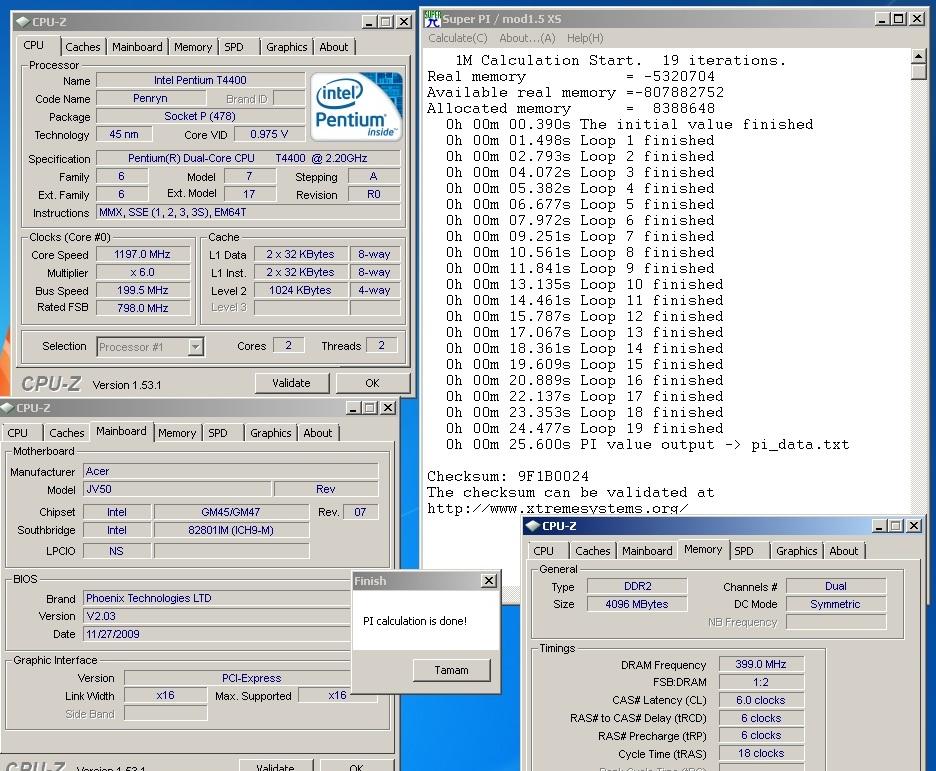The width and height of the screenshot is (936, 771).
Task: Open the Help(H) menu in Super PI
Action: [x=585, y=38]
